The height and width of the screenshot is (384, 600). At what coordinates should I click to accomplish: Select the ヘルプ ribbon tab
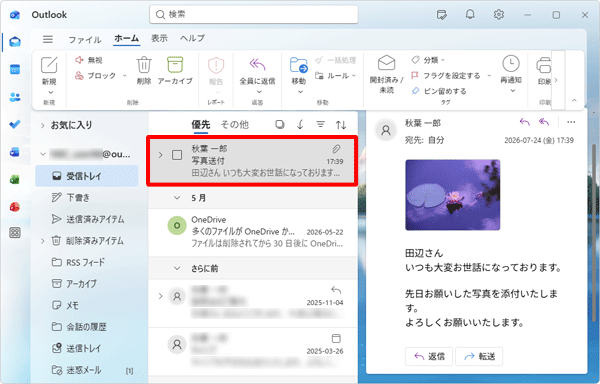pos(192,38)
